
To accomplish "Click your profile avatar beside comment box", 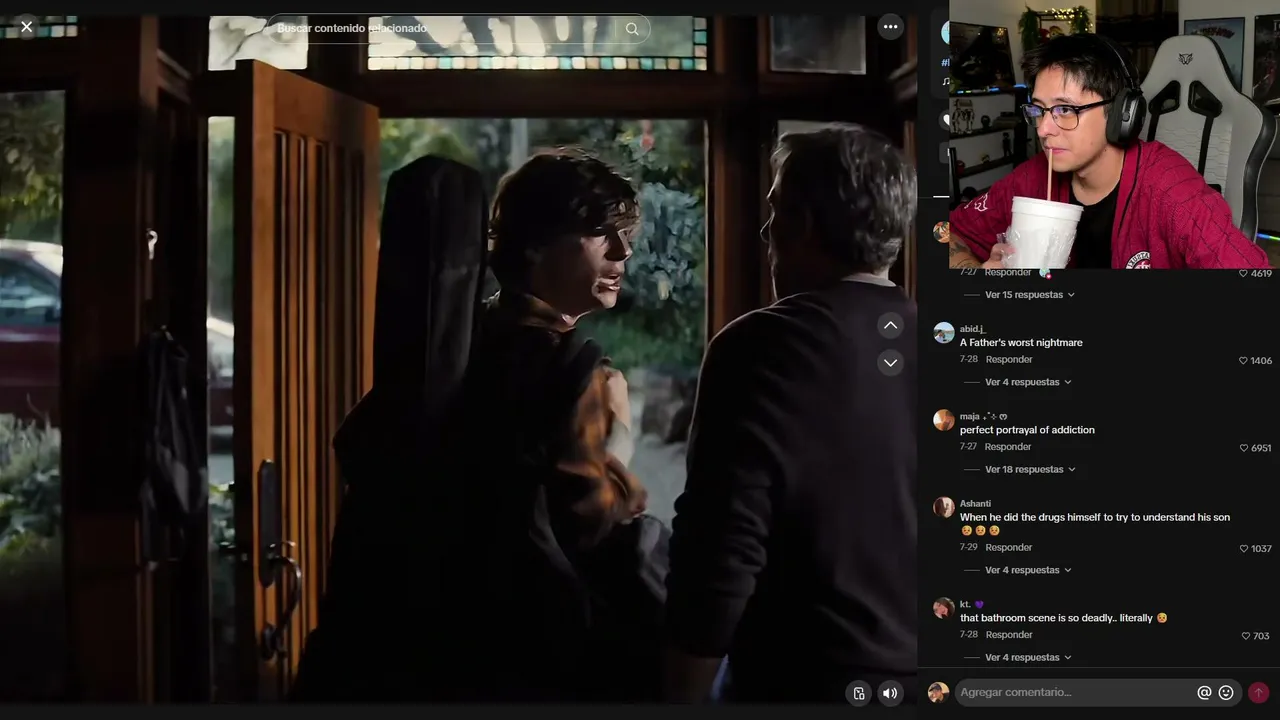I will (x=938, y=692).
